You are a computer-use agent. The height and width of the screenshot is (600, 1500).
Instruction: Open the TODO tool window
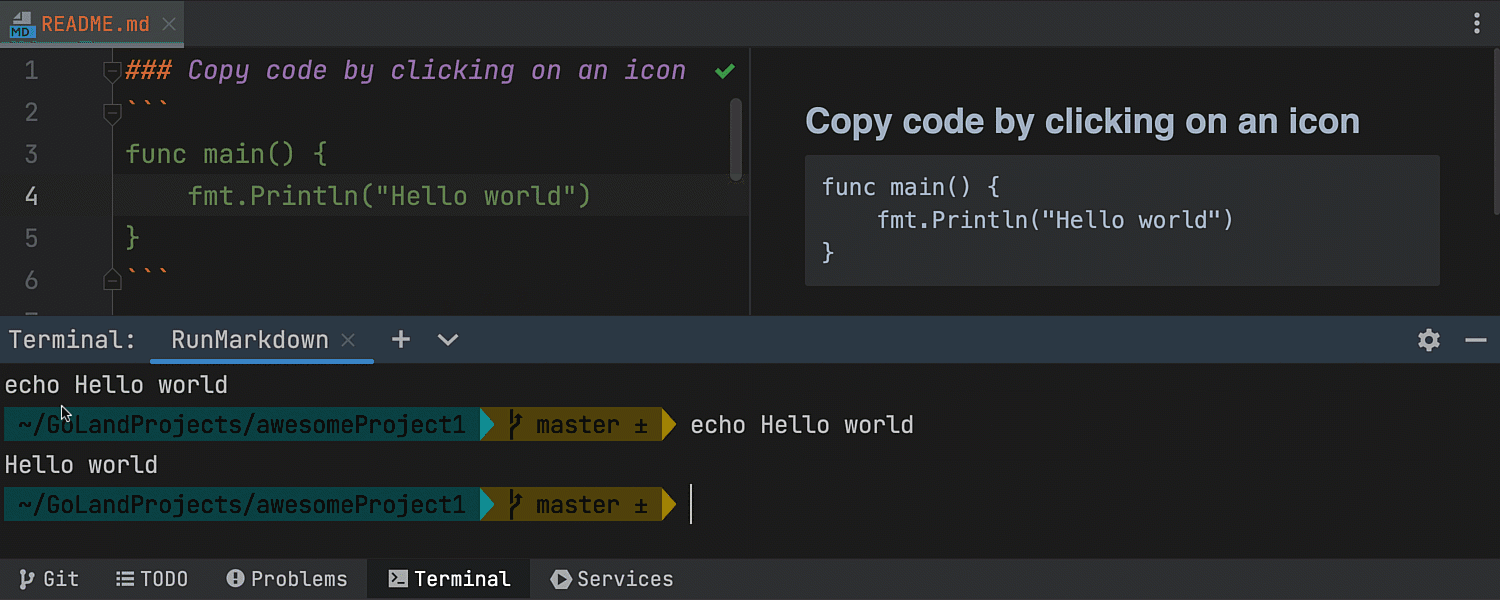pyautogui.click(x=152, y=579)
